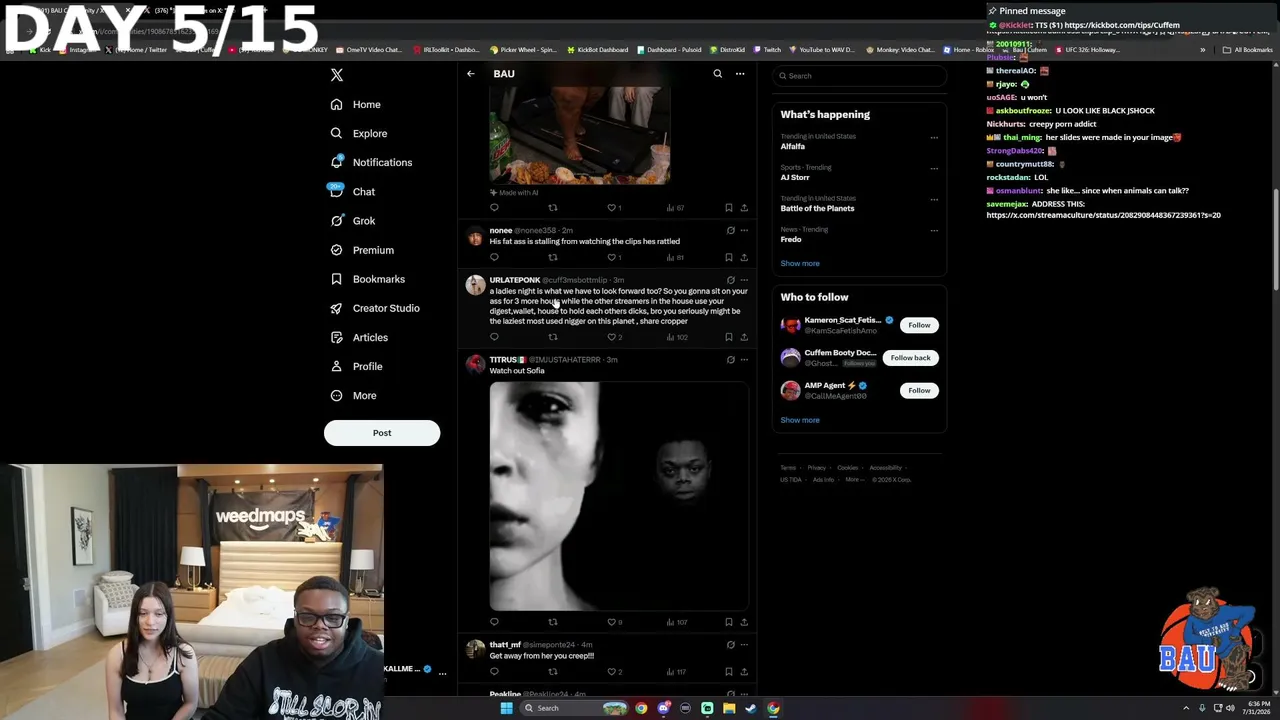
Task: Go to Home in the X sidebar
Action: (x=355, y=105)
